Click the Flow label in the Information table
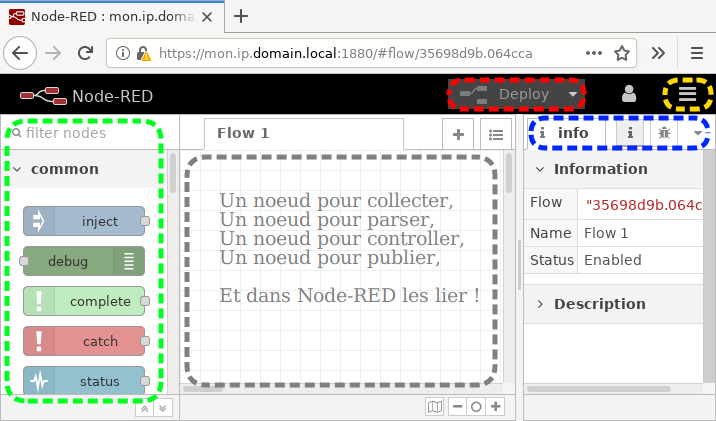The height and width of the screenshot is (421, 716). [546, 202]
